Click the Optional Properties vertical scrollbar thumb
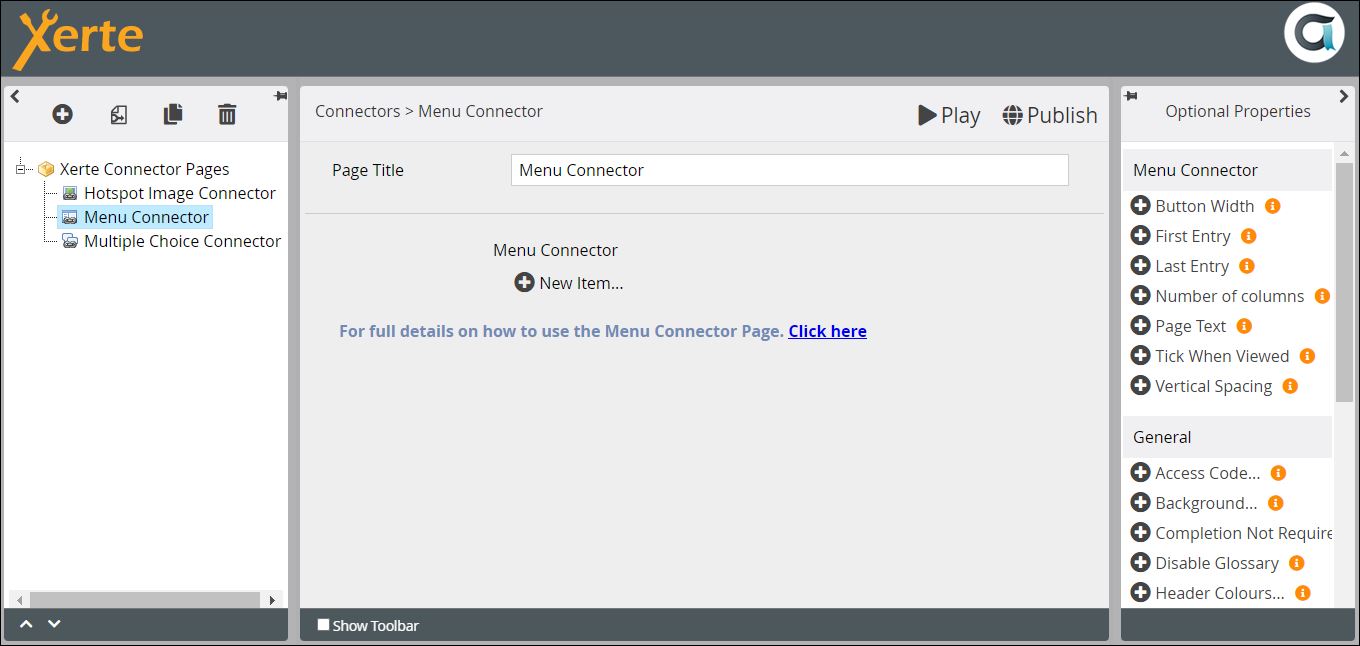 click(1344, 282)
